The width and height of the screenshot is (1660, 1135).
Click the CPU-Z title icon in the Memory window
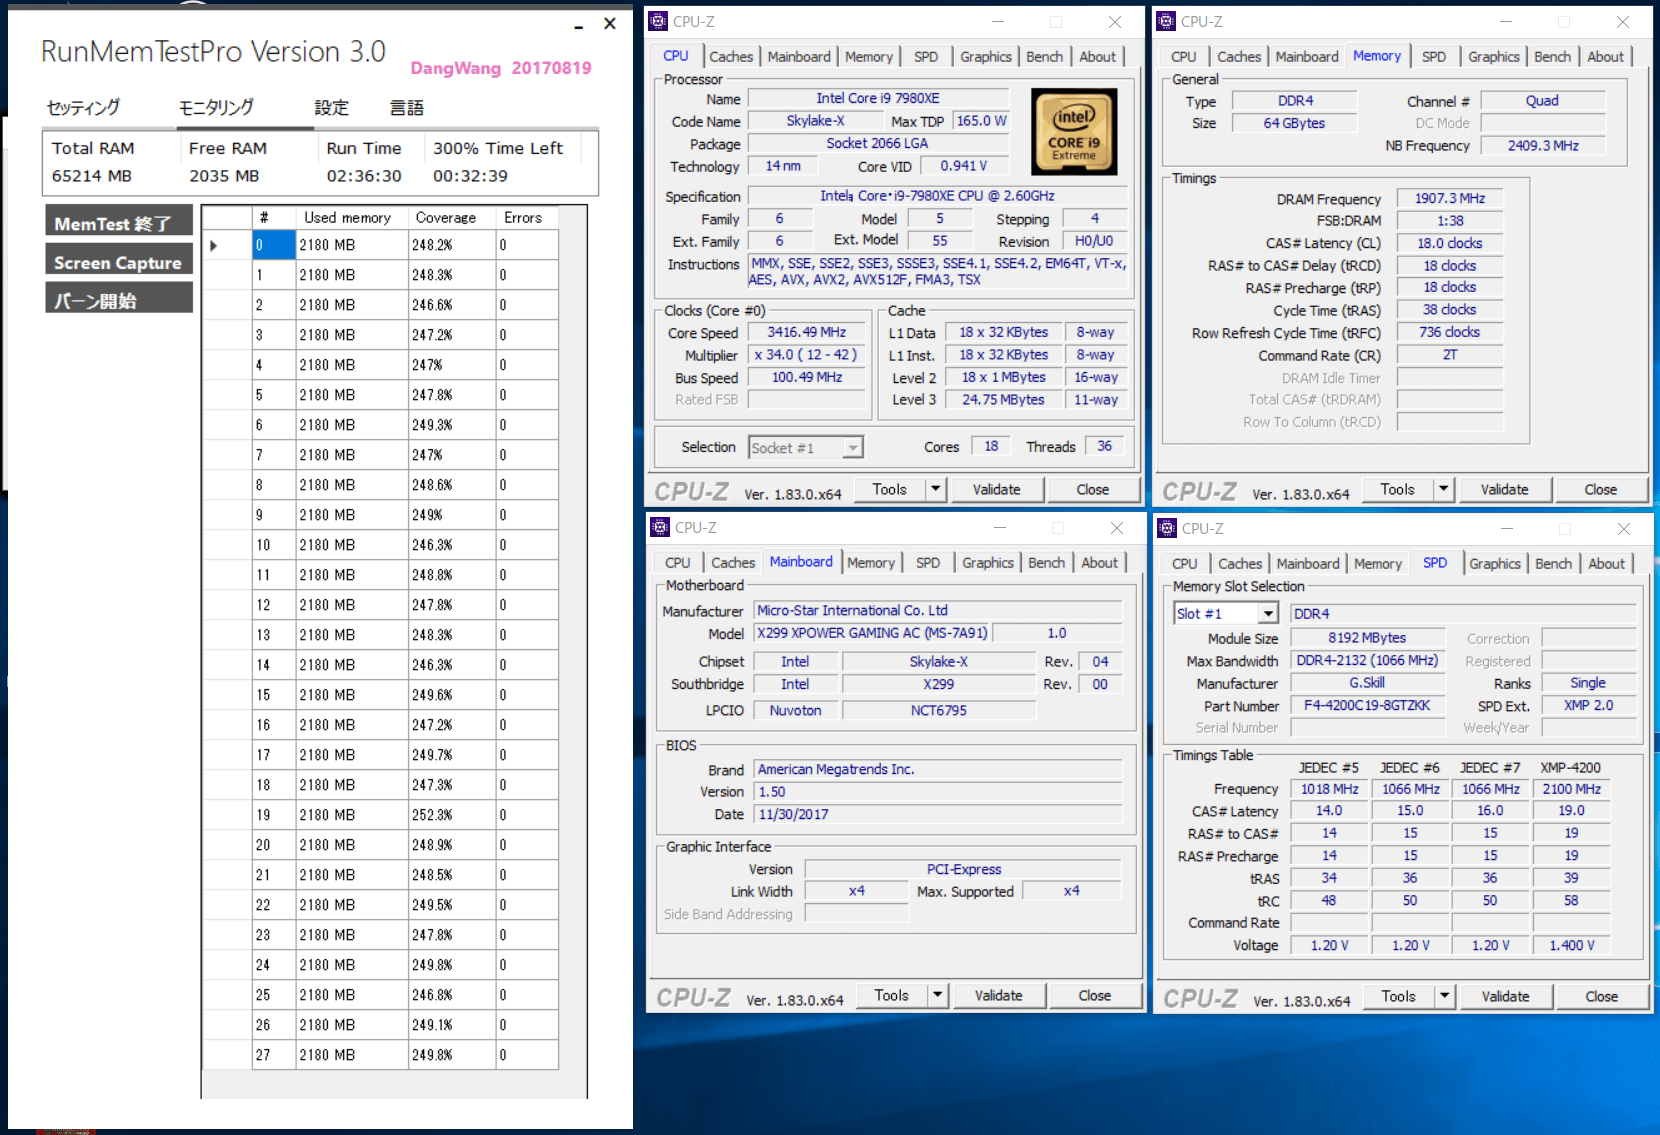(x=1166, y=21)
